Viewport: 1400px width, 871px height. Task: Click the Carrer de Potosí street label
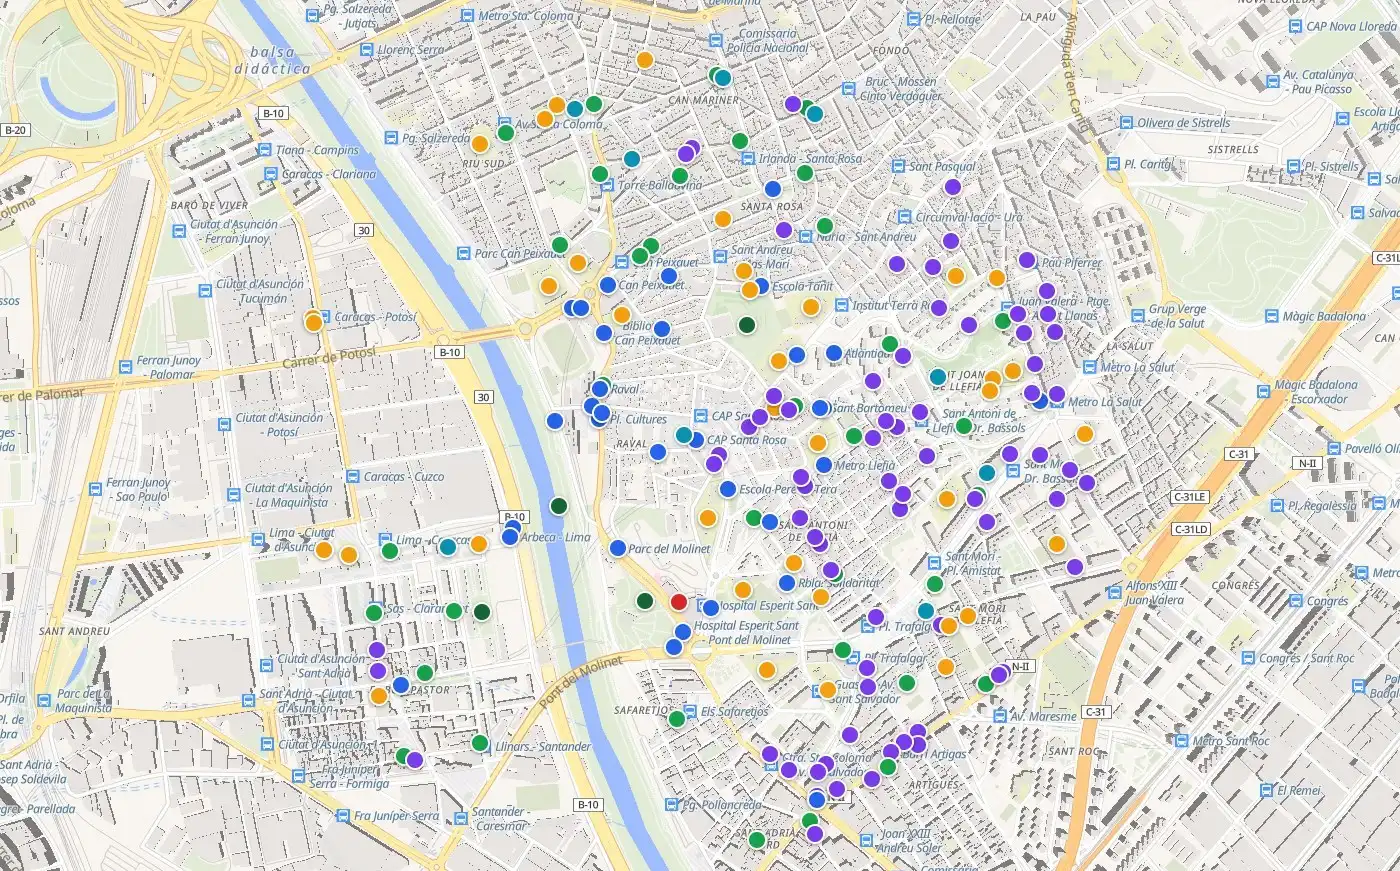point(329,357)
